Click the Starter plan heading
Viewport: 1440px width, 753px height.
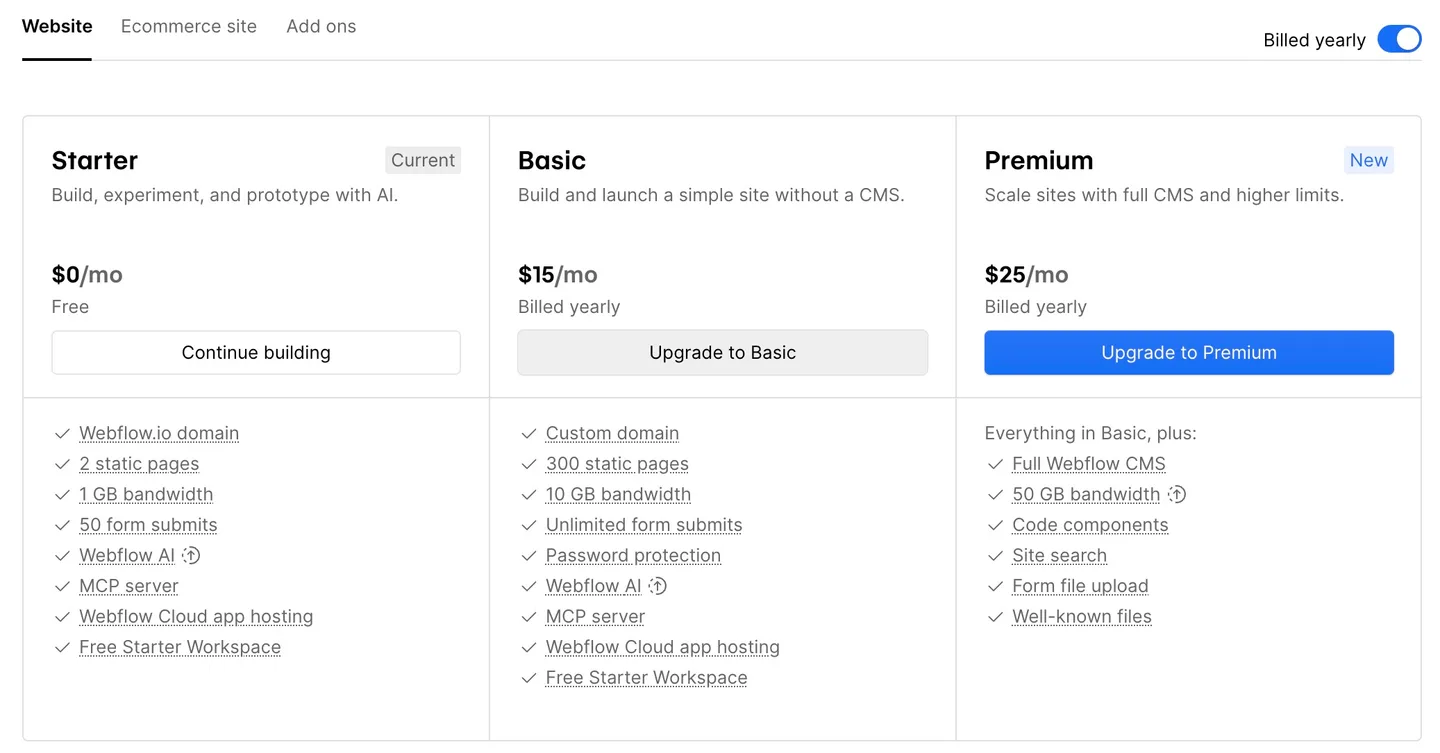tap(95, 160)
